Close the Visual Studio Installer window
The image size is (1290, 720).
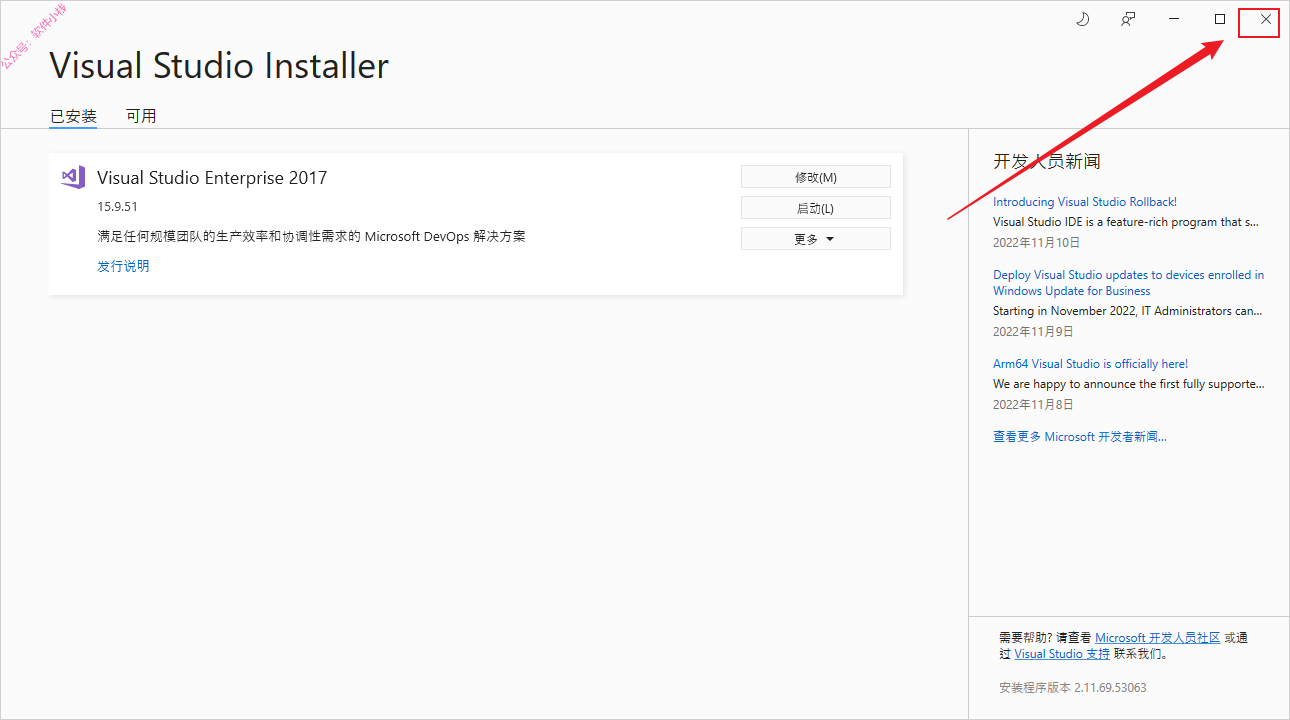tap(1266, 19)
